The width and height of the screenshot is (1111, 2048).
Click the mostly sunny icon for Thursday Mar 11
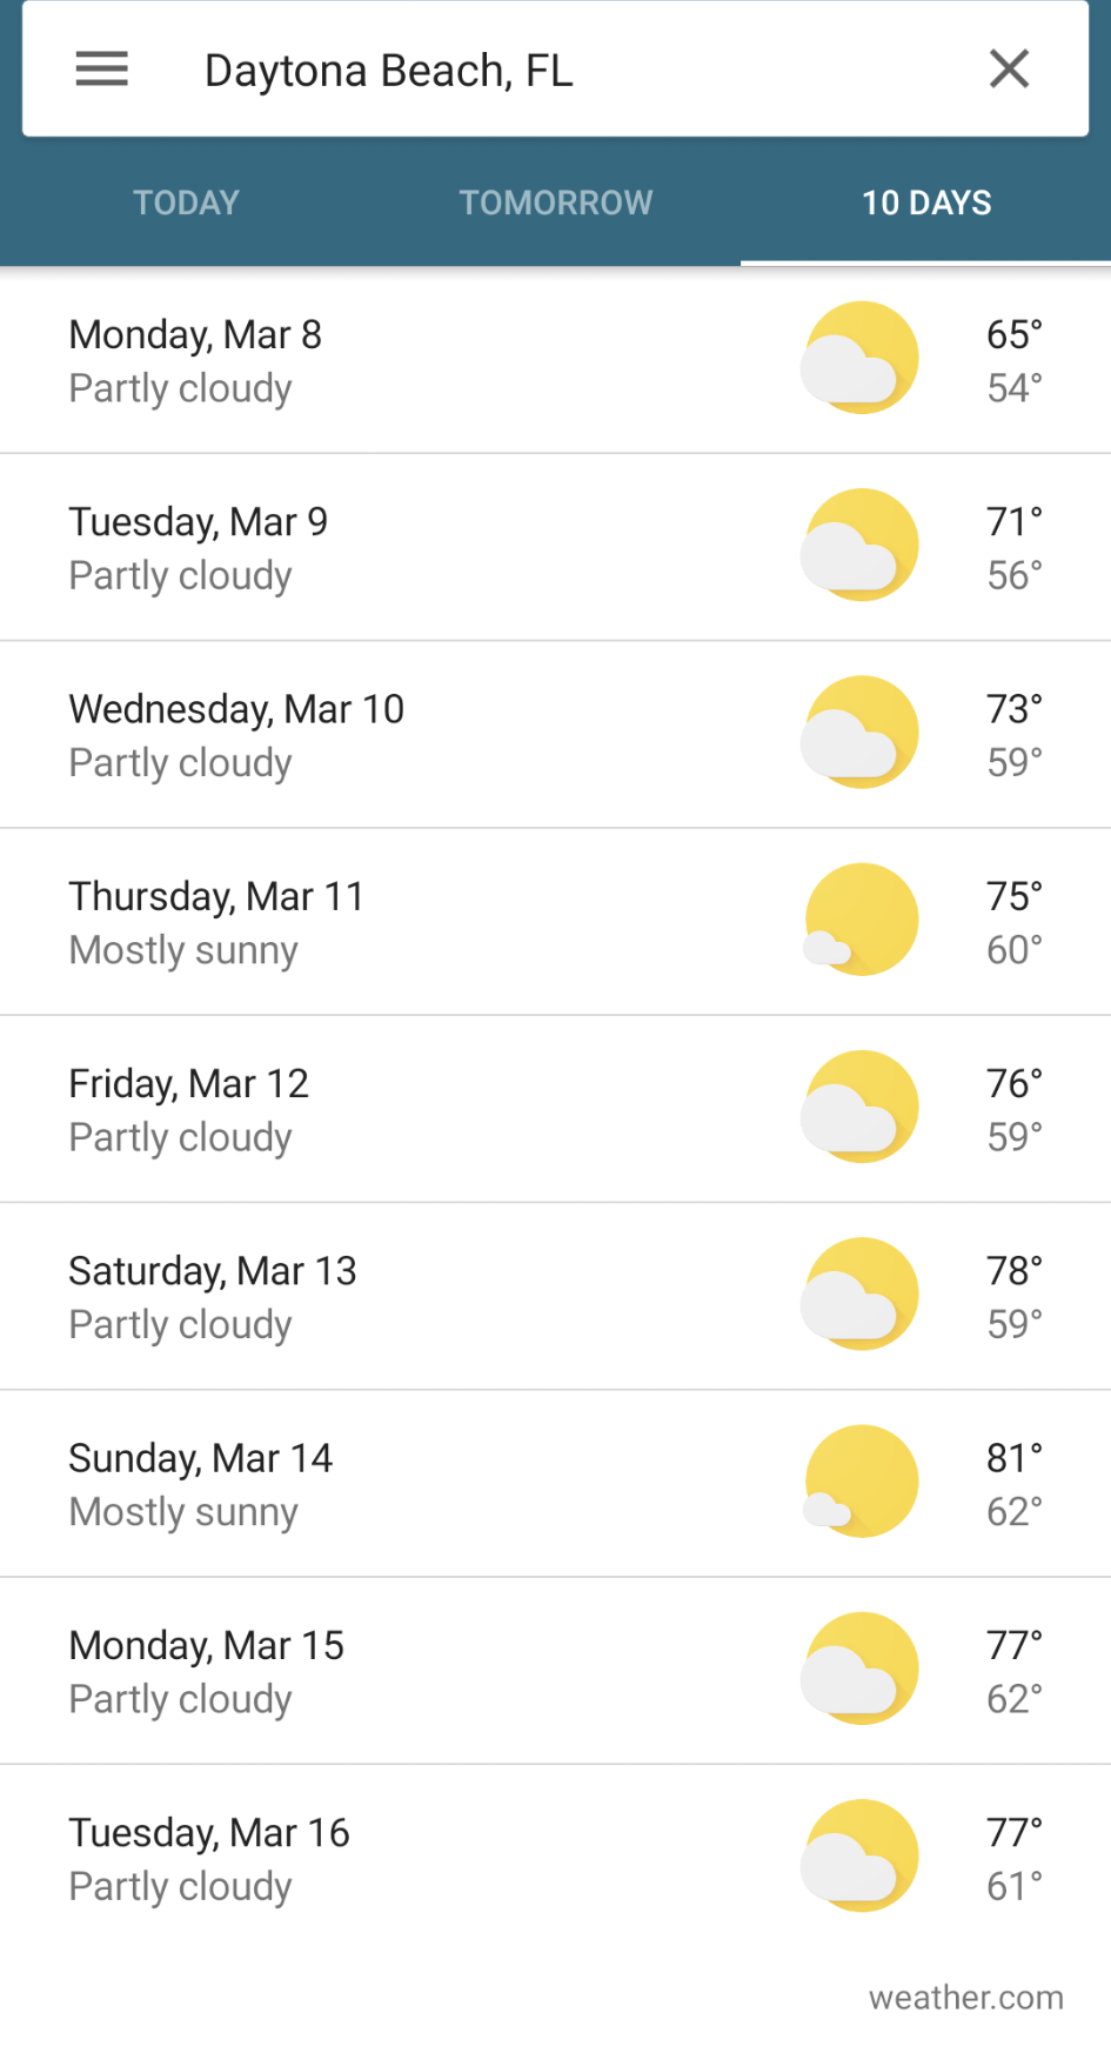(860, 919)
